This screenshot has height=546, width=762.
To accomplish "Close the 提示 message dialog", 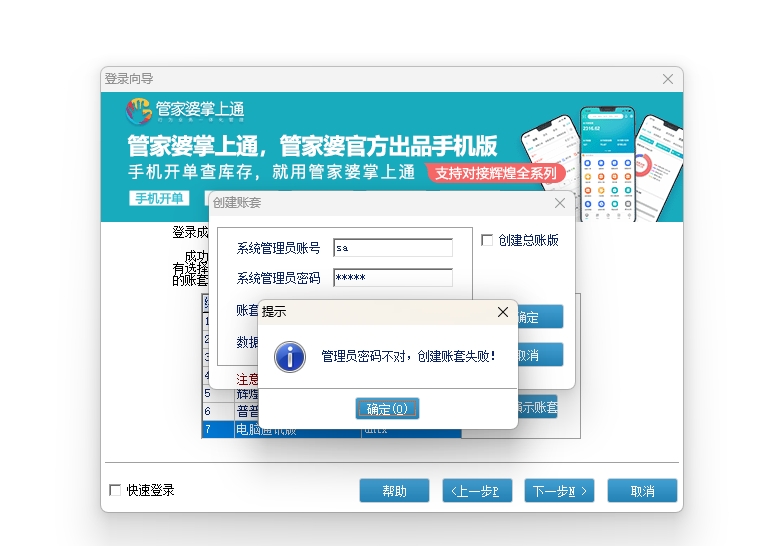I will [503, 312].
